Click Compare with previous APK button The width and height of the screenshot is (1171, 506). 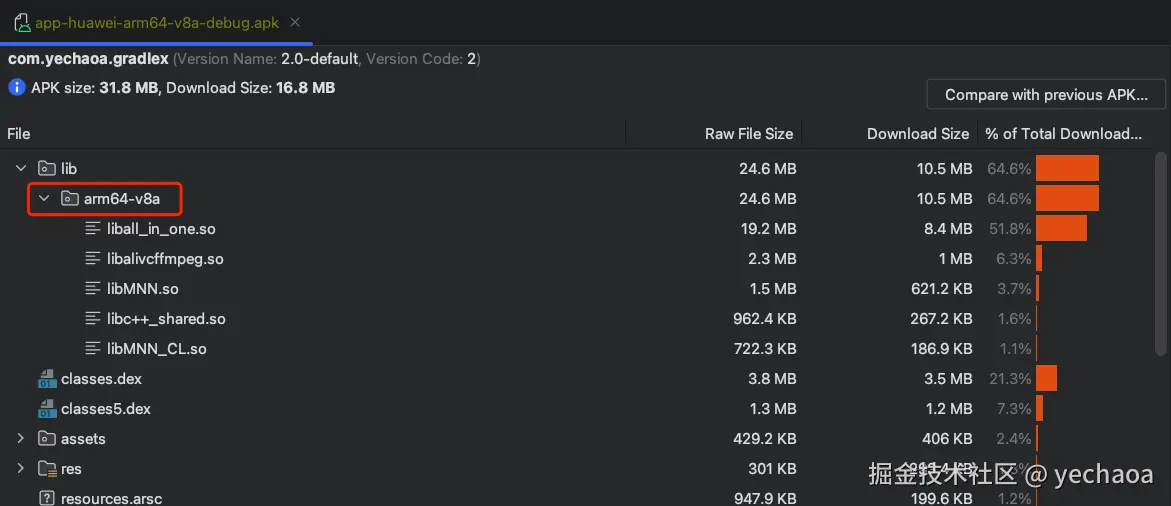pyautogui.click(x=1046, y=95)
